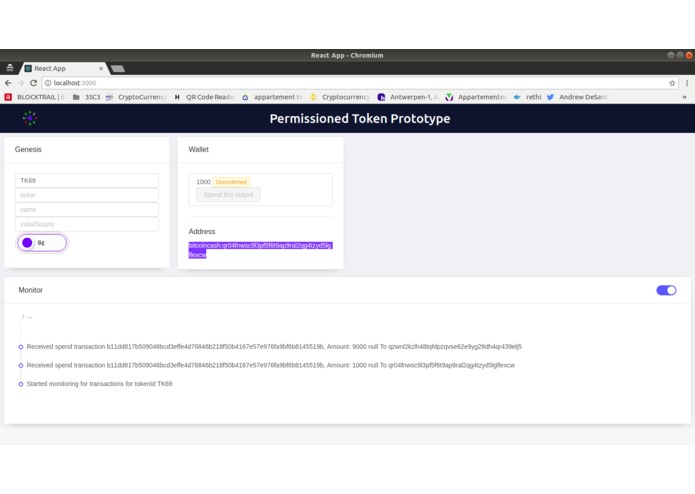Click the browser back arrow
The height and width of the screenshot is (494, 695).
click(x=8, y=83)
